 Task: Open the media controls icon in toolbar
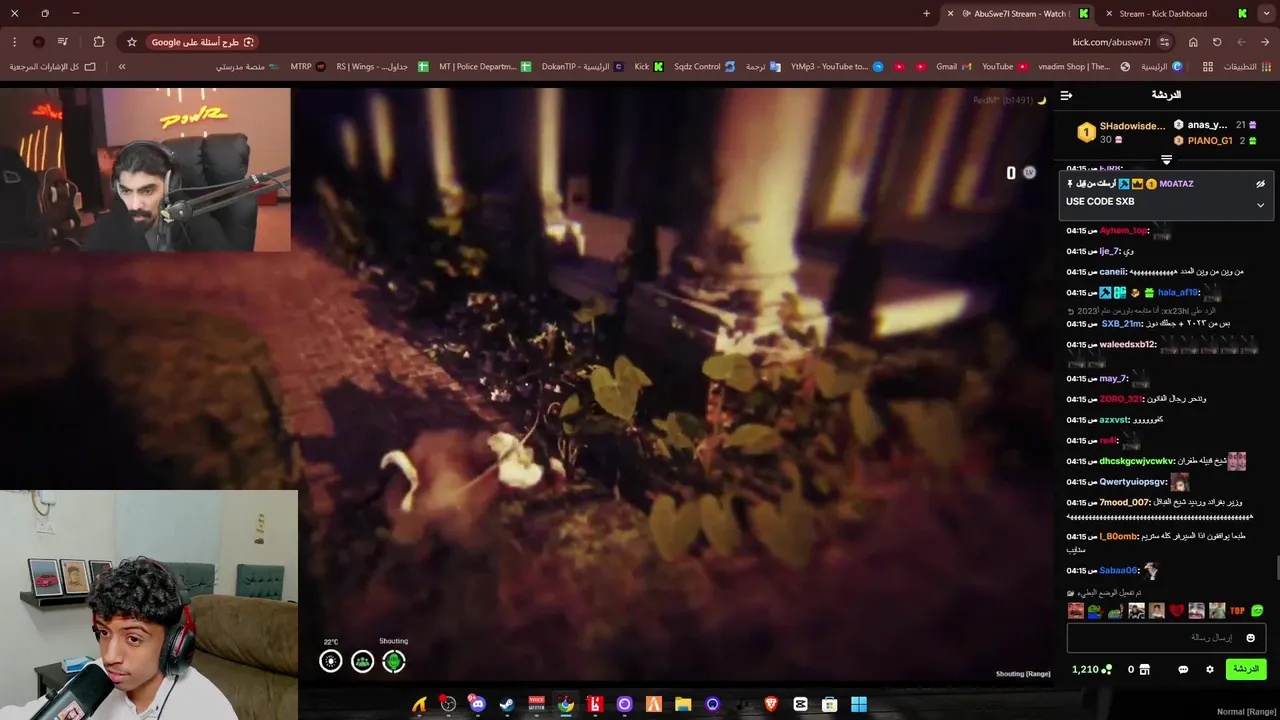63,42
